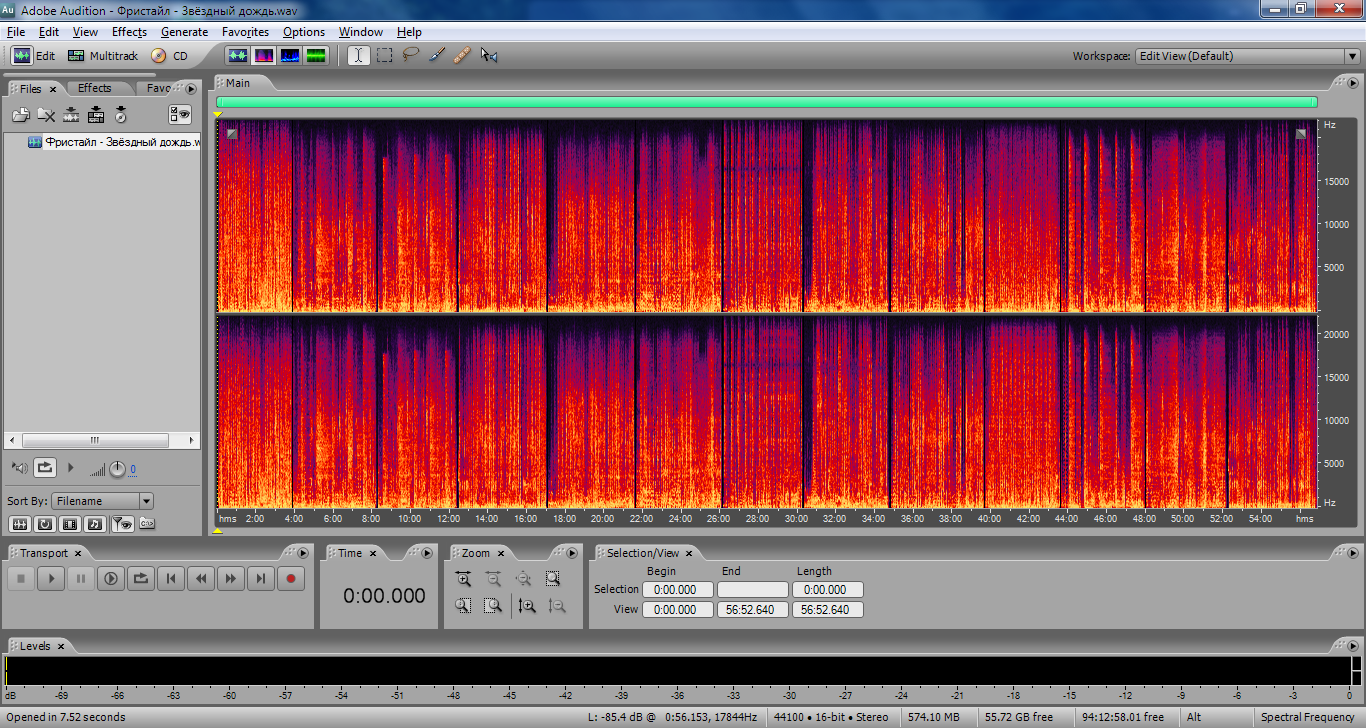This screenshot has height=728, width=1366.
Task: Select the Lasso Selection tool
Action: click(x=410, y=56)
